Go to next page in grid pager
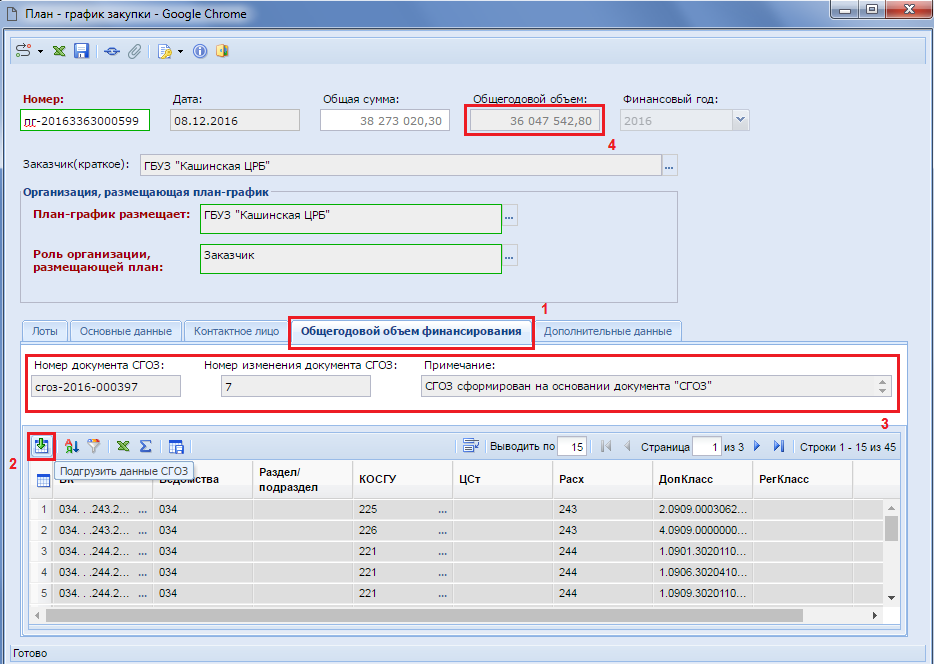The image size is (934, 664). click(757, 446)
